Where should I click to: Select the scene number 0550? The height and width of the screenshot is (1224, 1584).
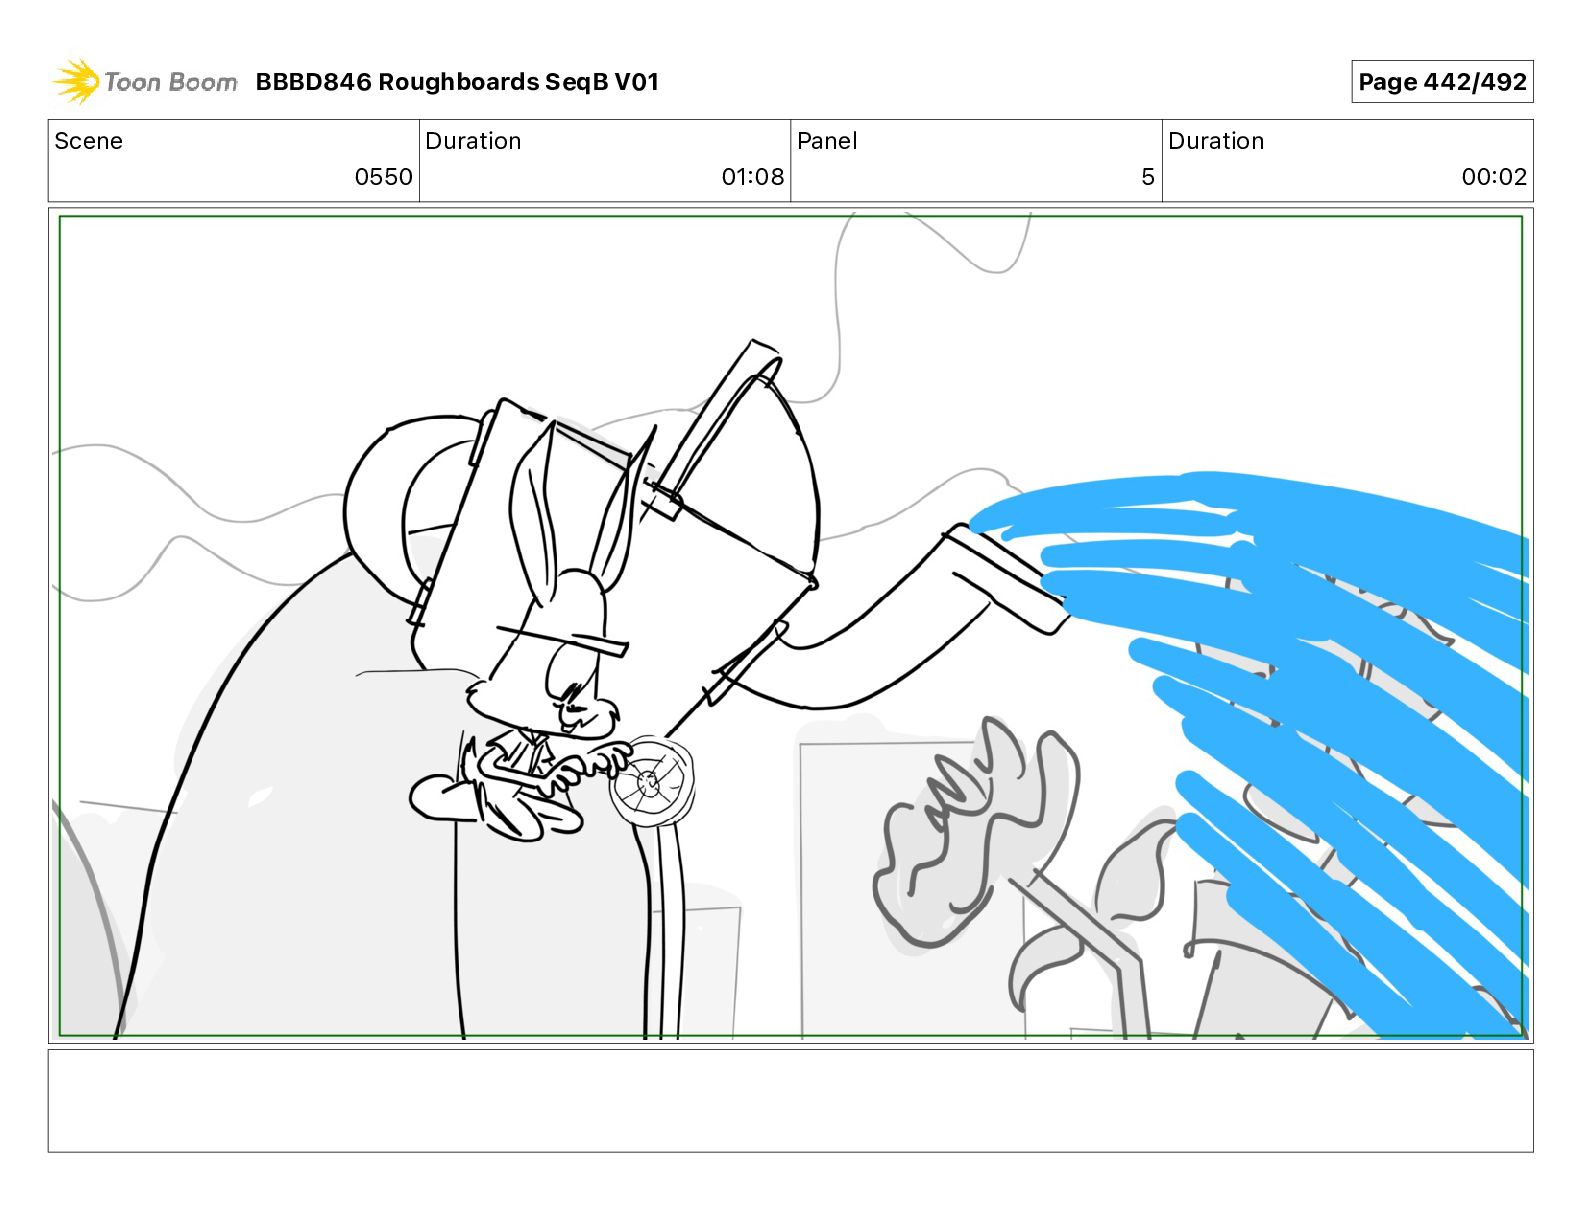pyautogui.click(x=383, y=177)
